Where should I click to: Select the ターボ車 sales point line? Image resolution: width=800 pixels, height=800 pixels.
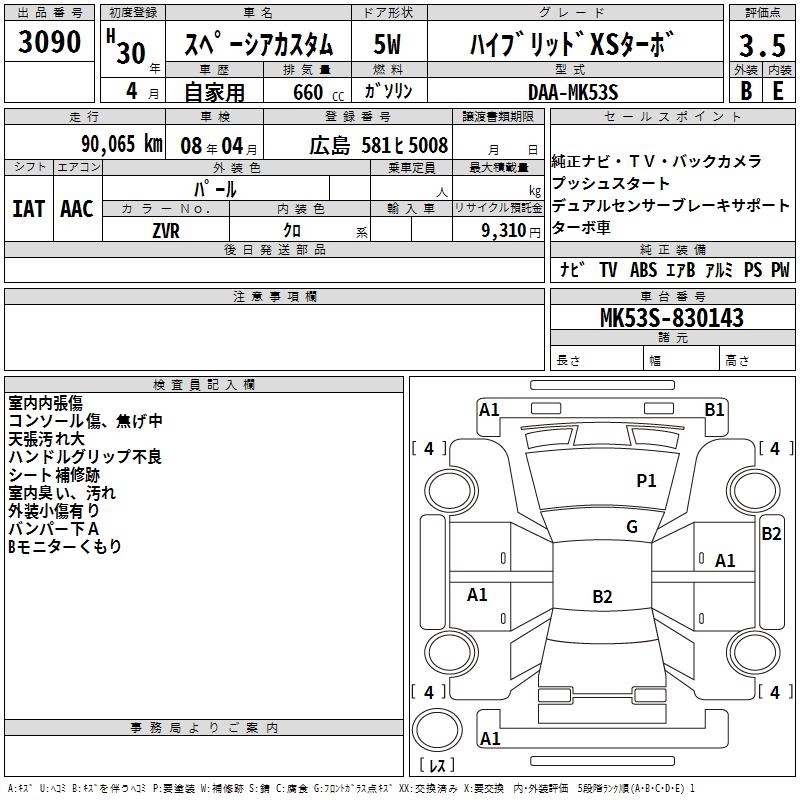[x=581, y=227]
